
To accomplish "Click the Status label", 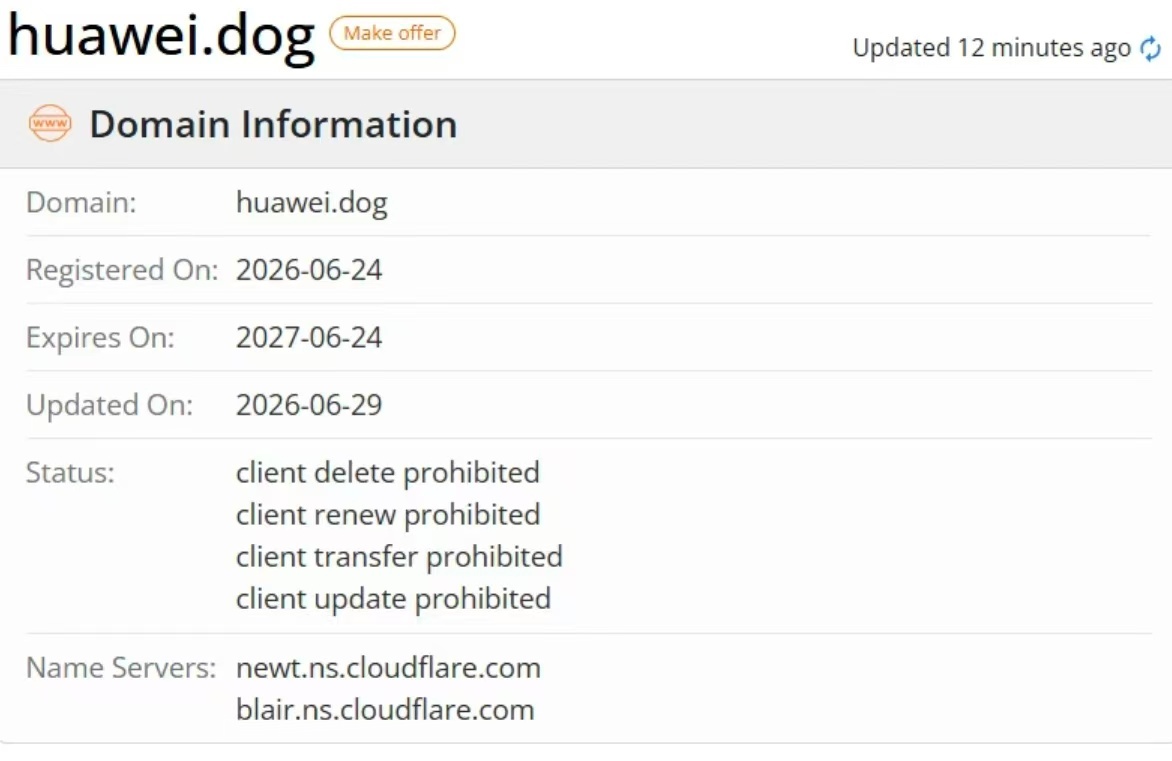I will pos(70,472).
